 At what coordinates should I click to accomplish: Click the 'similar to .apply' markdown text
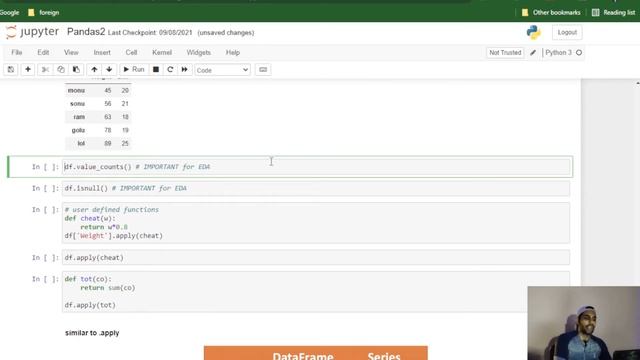[92, 333]
